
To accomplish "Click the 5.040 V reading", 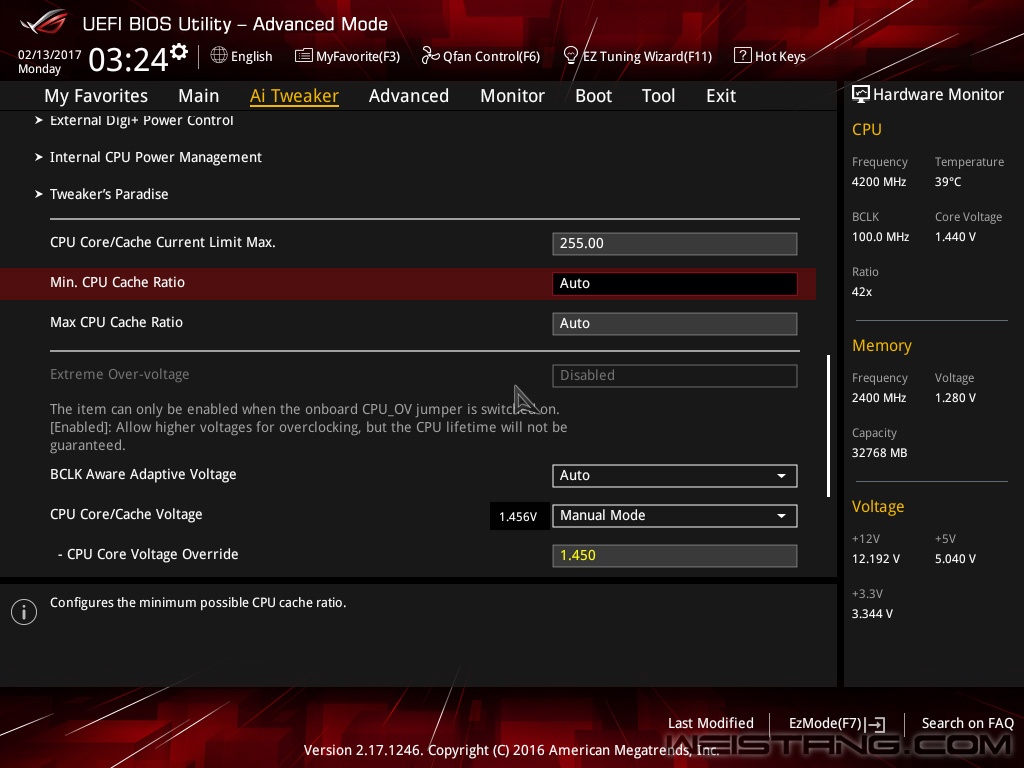I will pos(955,559).
